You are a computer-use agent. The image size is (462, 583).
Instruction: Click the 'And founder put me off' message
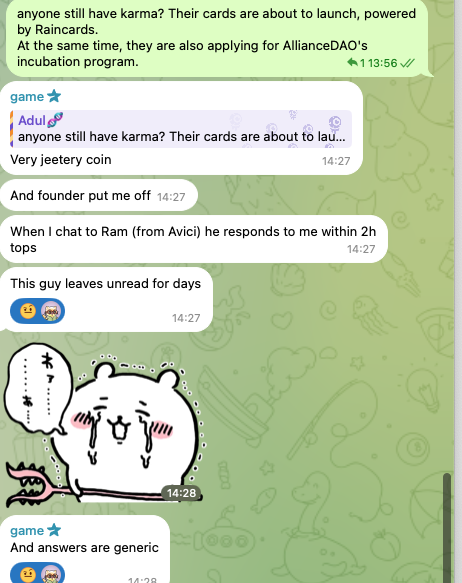coord(99,195)
